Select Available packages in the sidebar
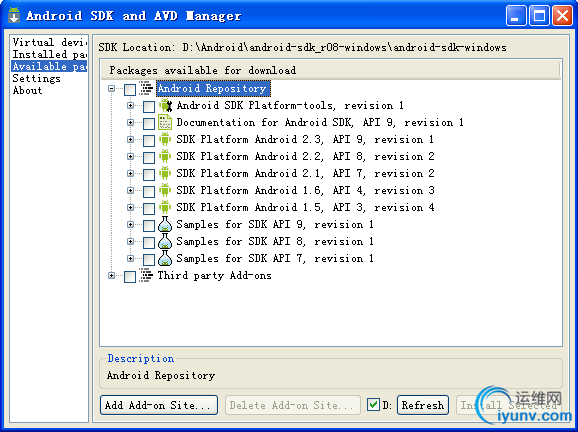Screen dimensions: 578x432 tap(49, 66)
